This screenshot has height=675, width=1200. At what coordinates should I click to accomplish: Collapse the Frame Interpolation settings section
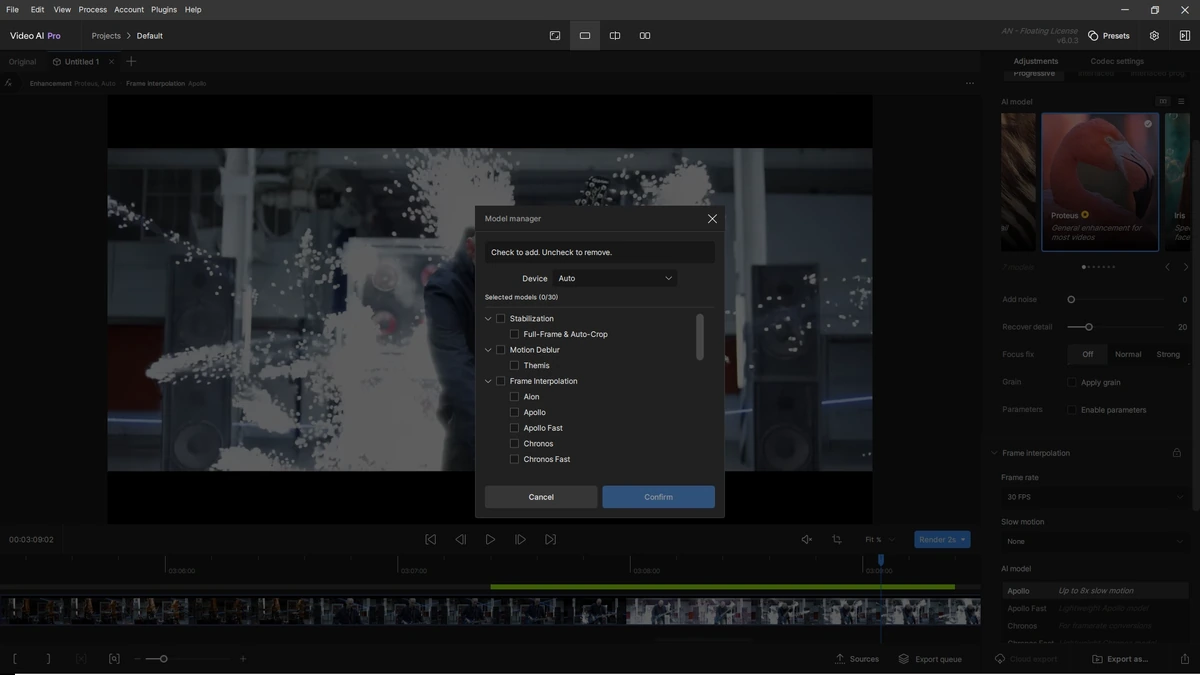click(994, 453)
